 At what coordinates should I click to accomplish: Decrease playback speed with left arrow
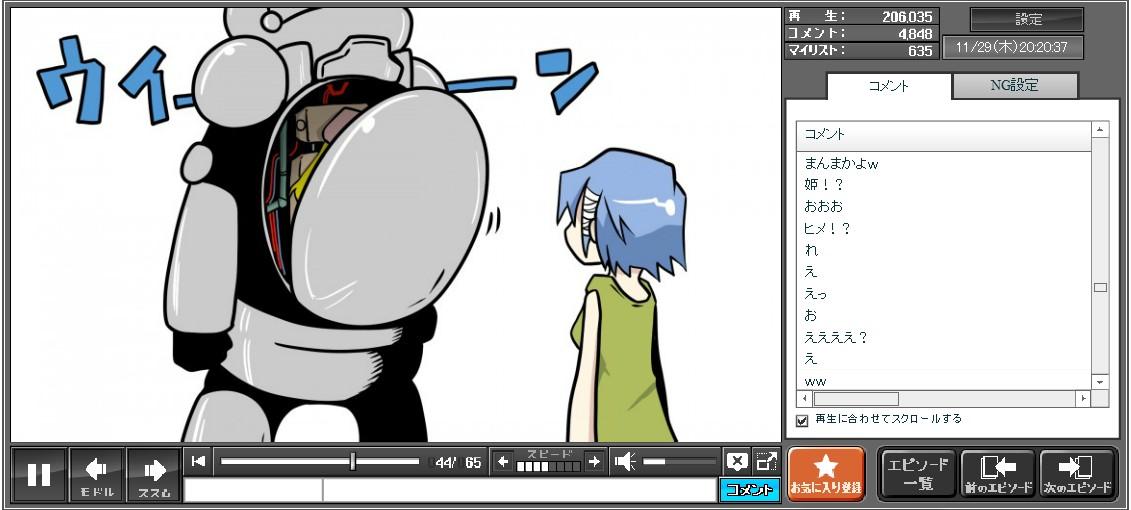(x=503, y=461)
